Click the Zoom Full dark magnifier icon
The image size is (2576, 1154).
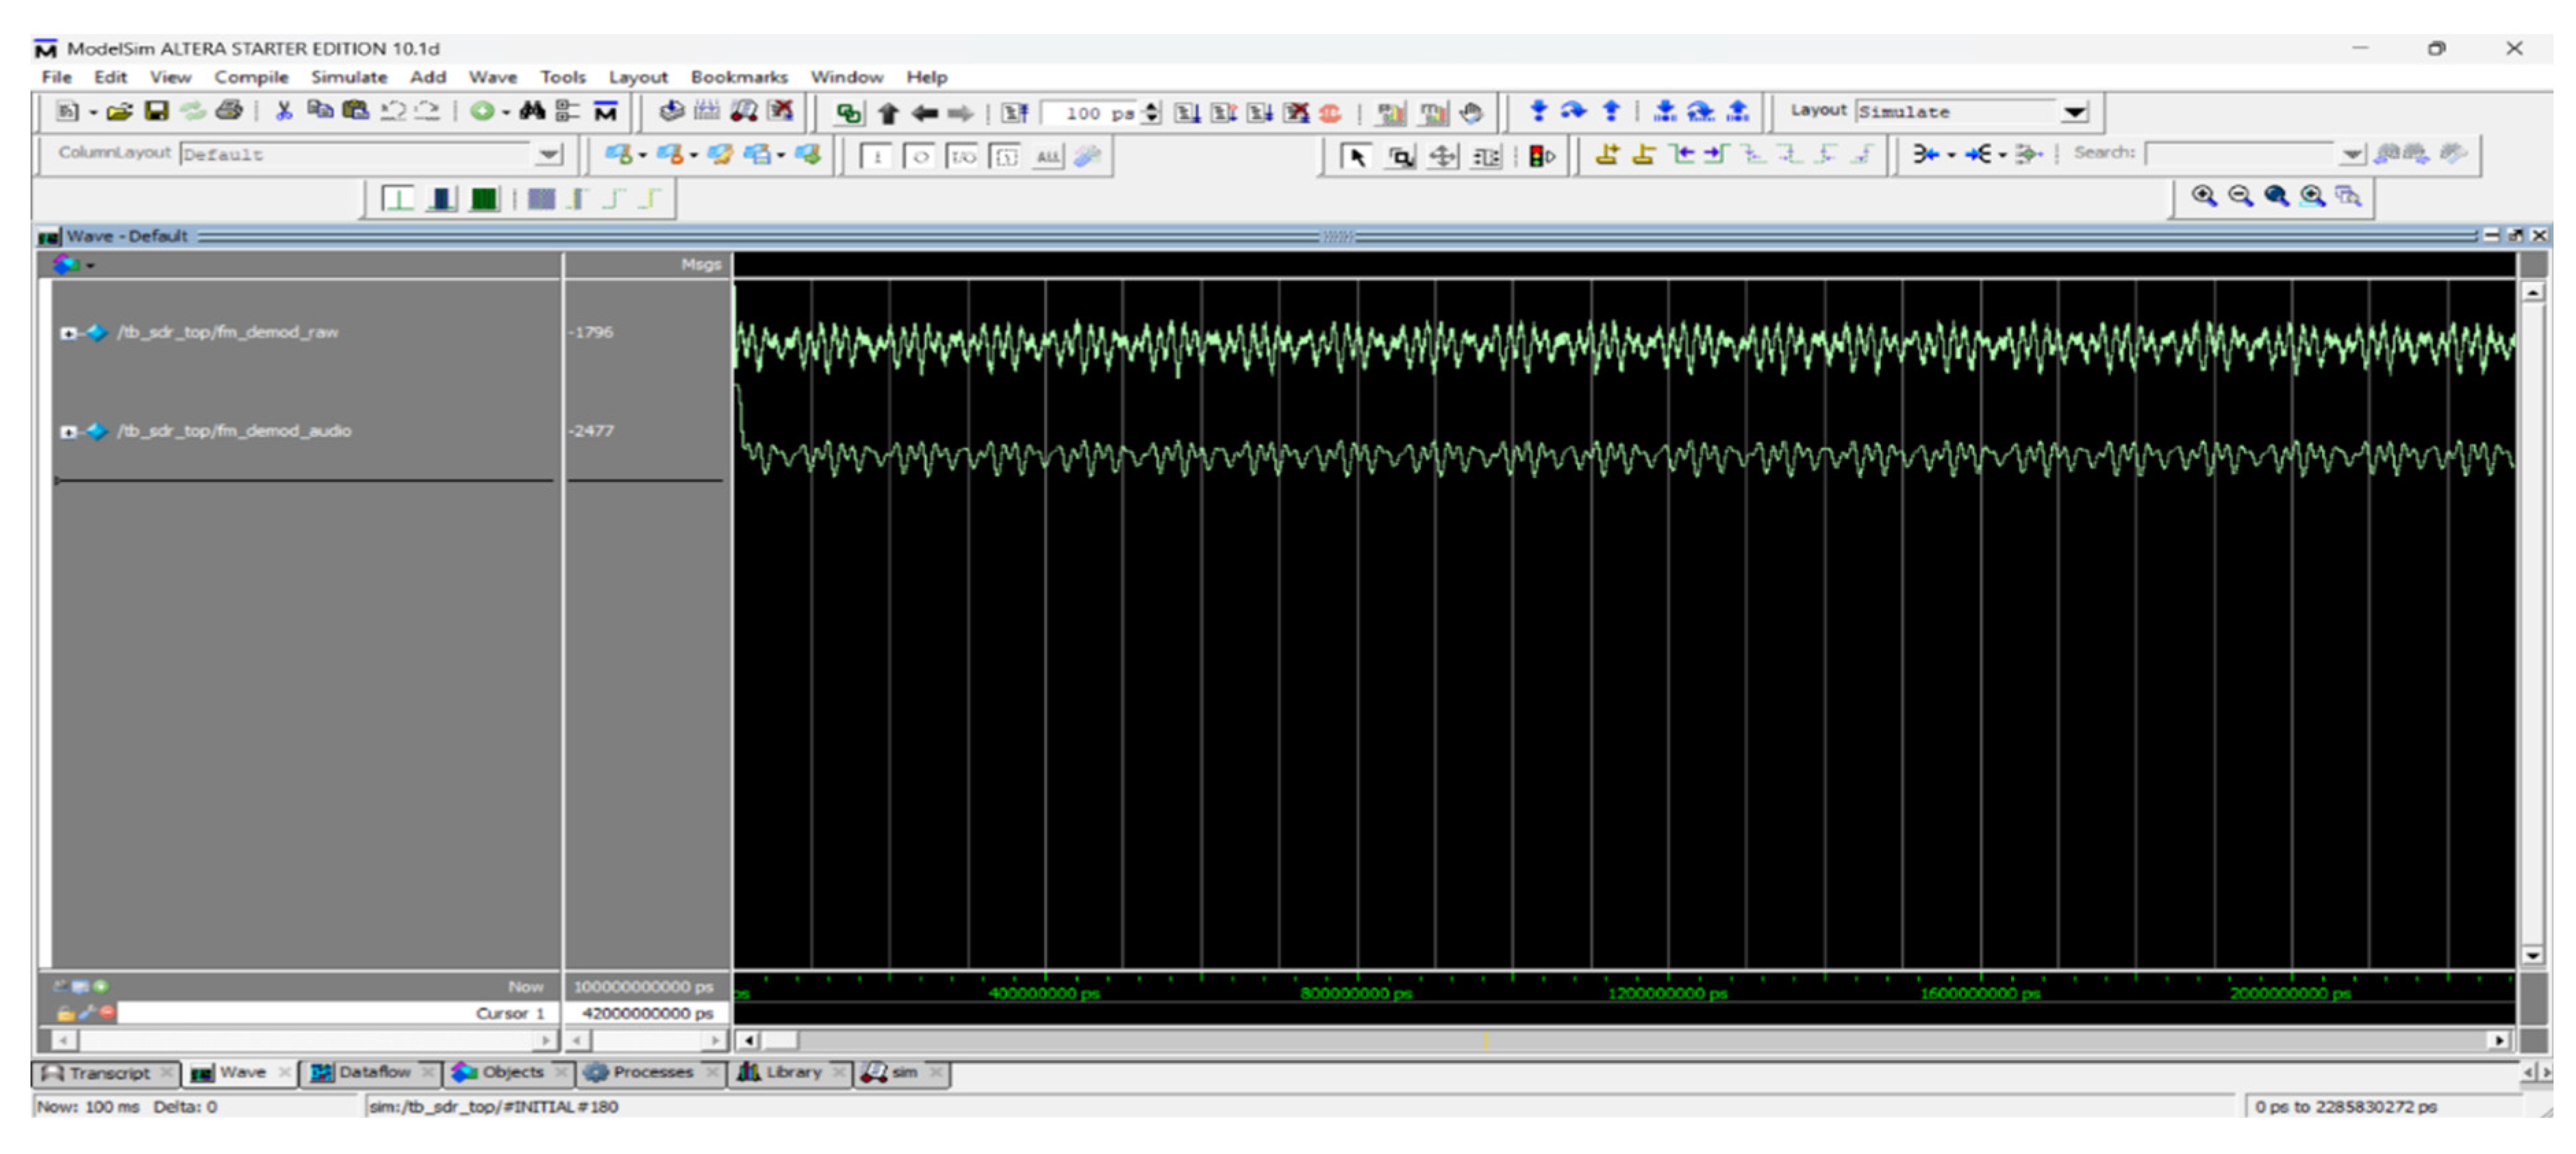click(x=2276, y=196)
